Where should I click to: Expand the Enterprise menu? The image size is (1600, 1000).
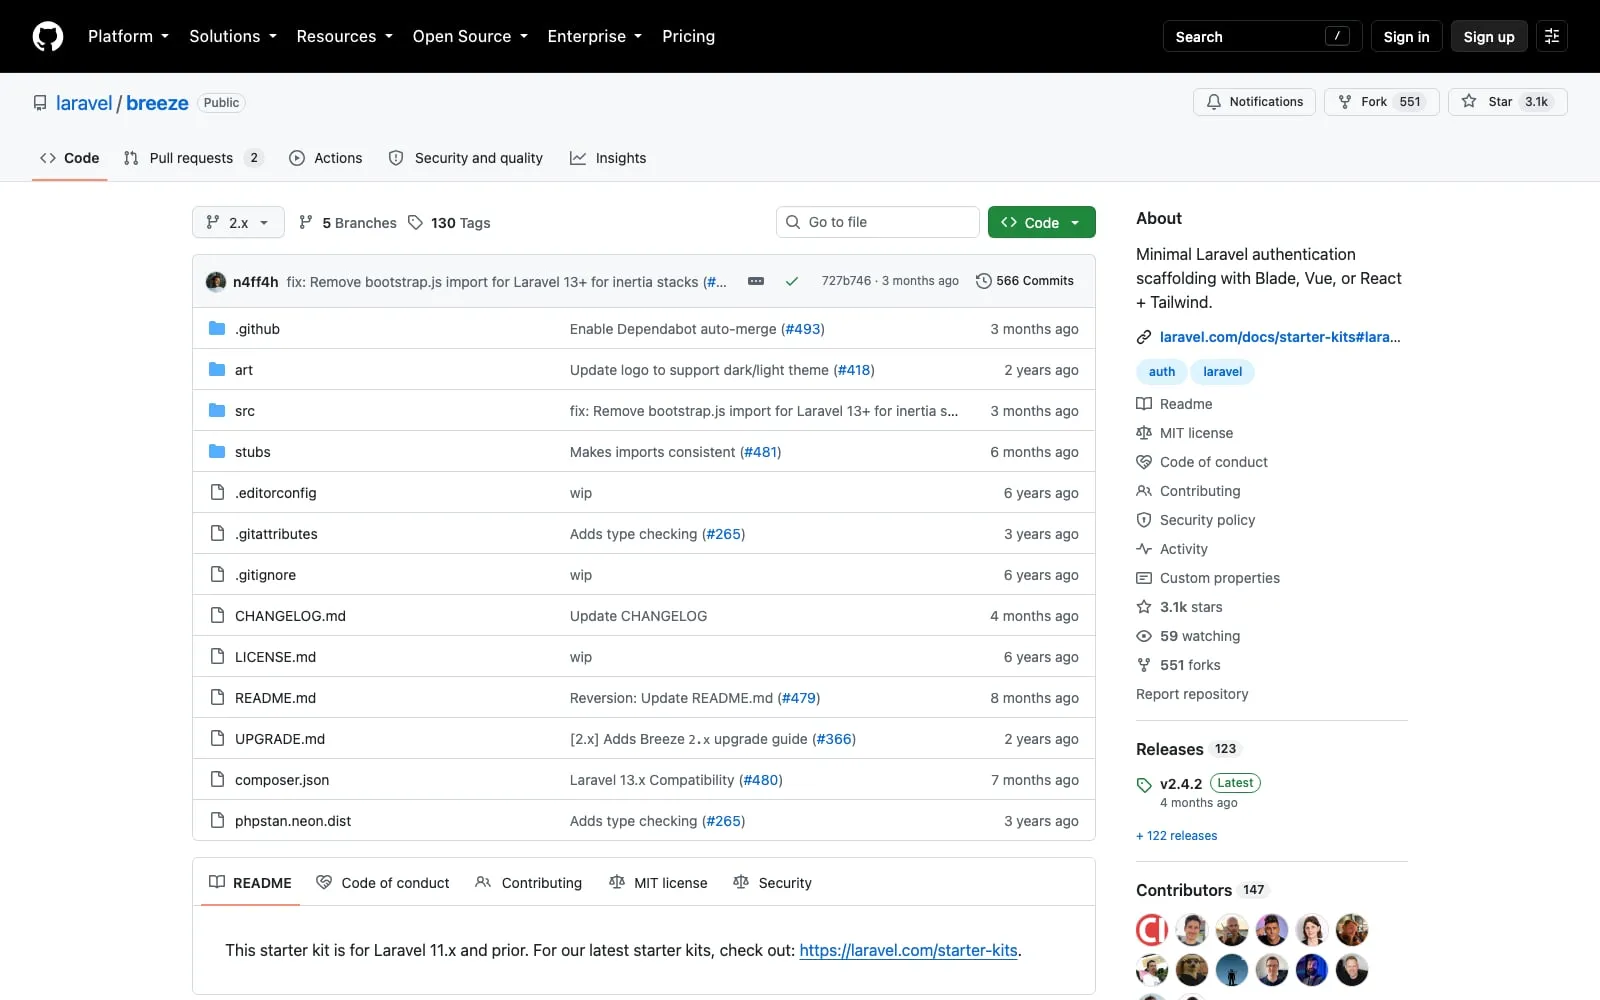click(595, 36)
